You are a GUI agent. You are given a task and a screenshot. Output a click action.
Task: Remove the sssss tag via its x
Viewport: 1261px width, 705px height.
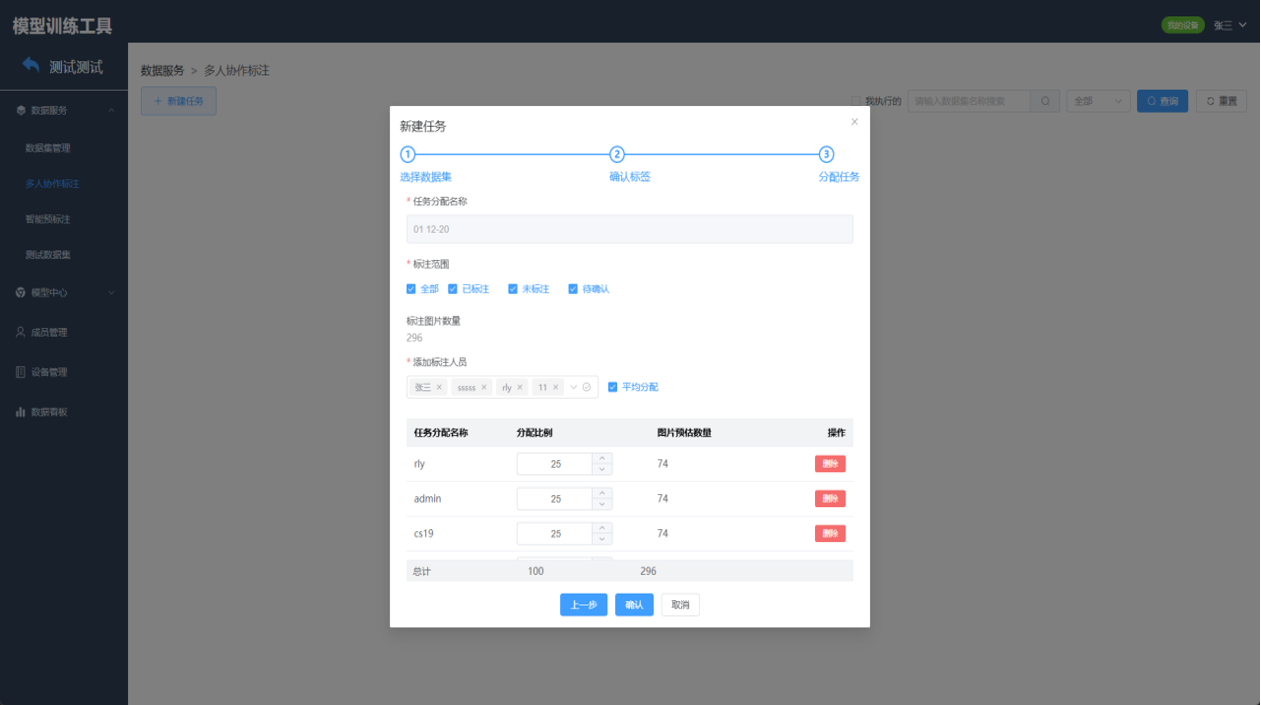click(x=484, y=387)
